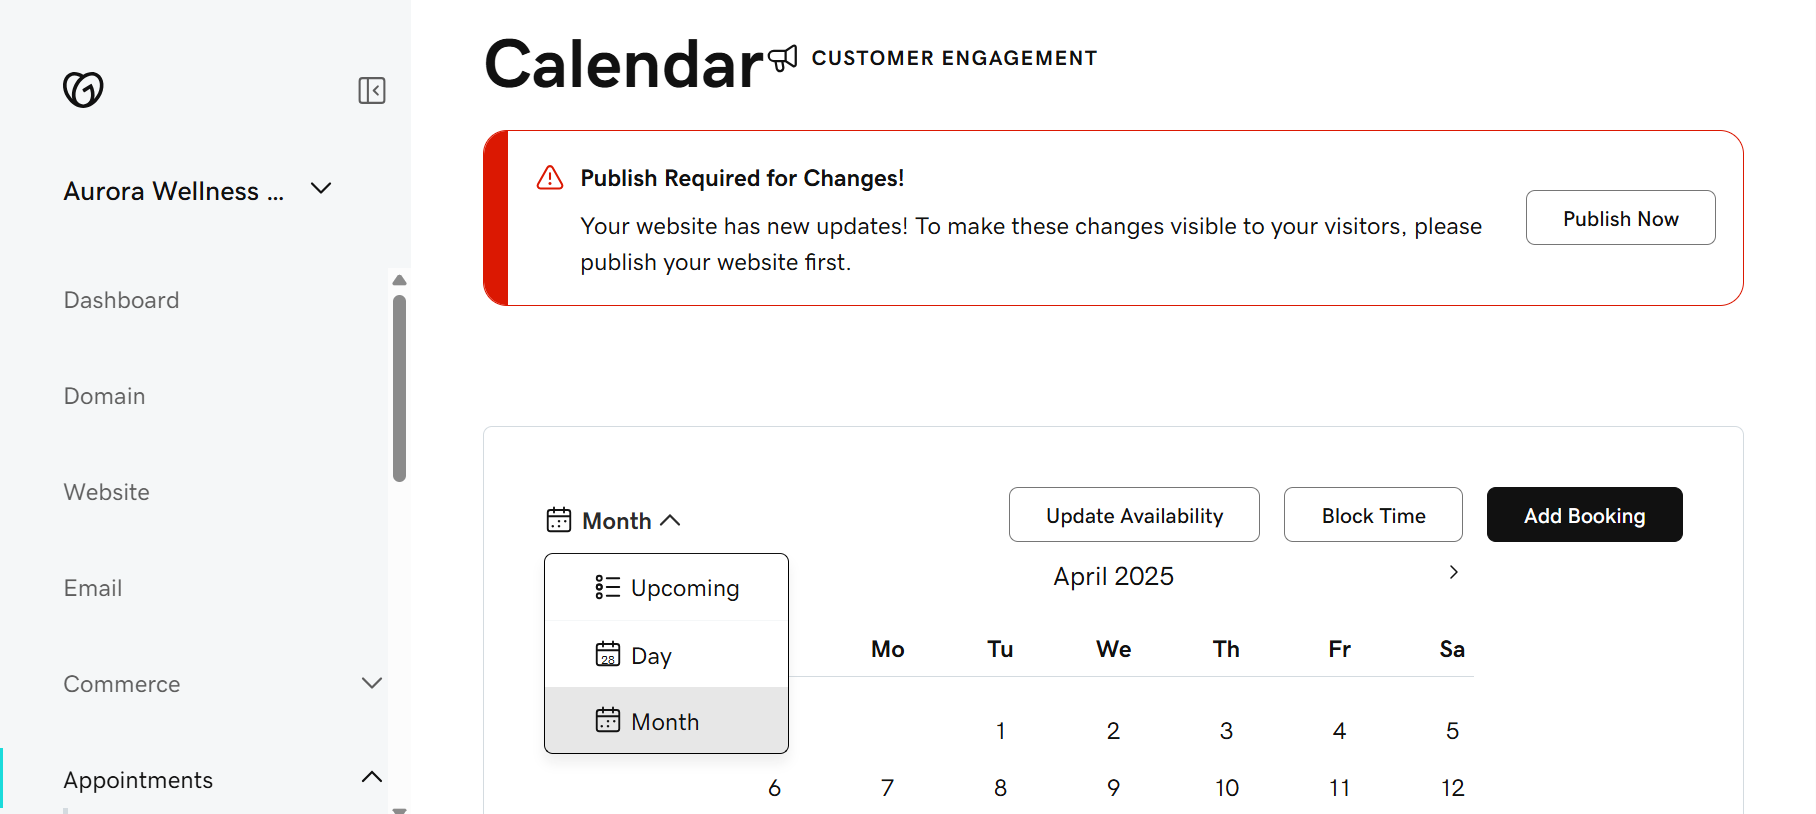Click the megaphone icon beside Calendar
The image size is (1816, 814).
tap(783, 59)
